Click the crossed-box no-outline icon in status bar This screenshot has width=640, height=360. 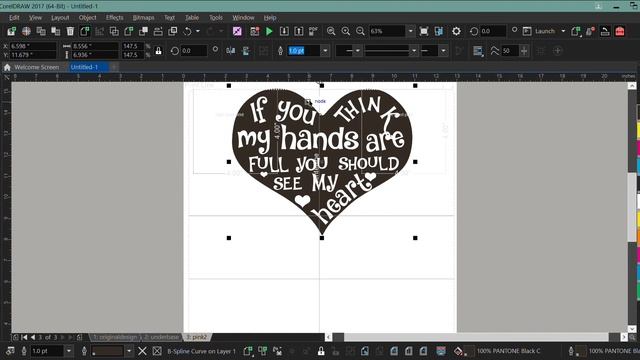click(x=157, y=351)
